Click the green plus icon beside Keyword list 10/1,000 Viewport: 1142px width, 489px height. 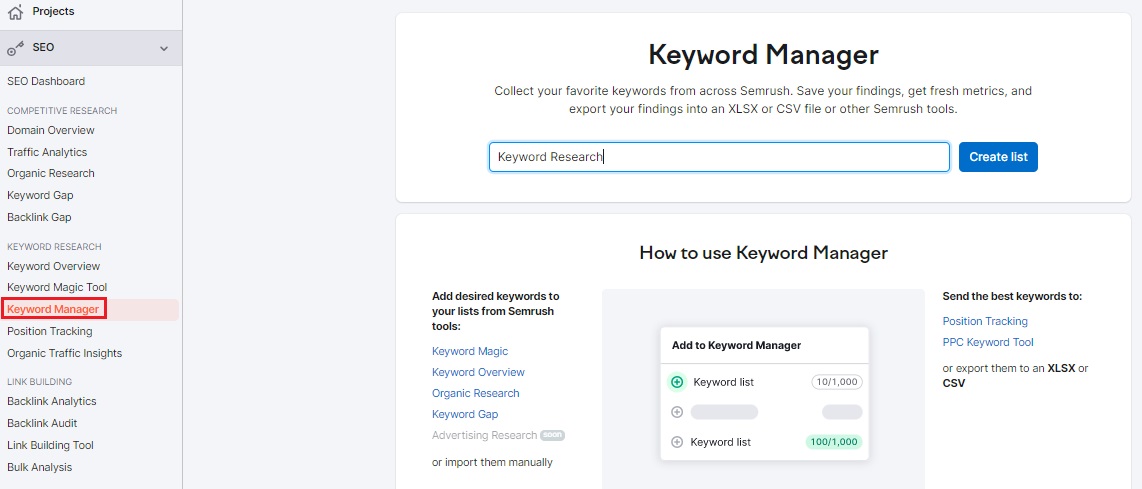(x=677, y=382)
